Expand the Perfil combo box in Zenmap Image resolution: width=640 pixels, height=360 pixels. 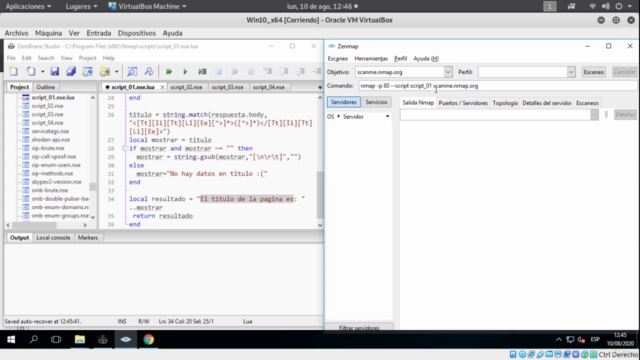tap(571, 72)
